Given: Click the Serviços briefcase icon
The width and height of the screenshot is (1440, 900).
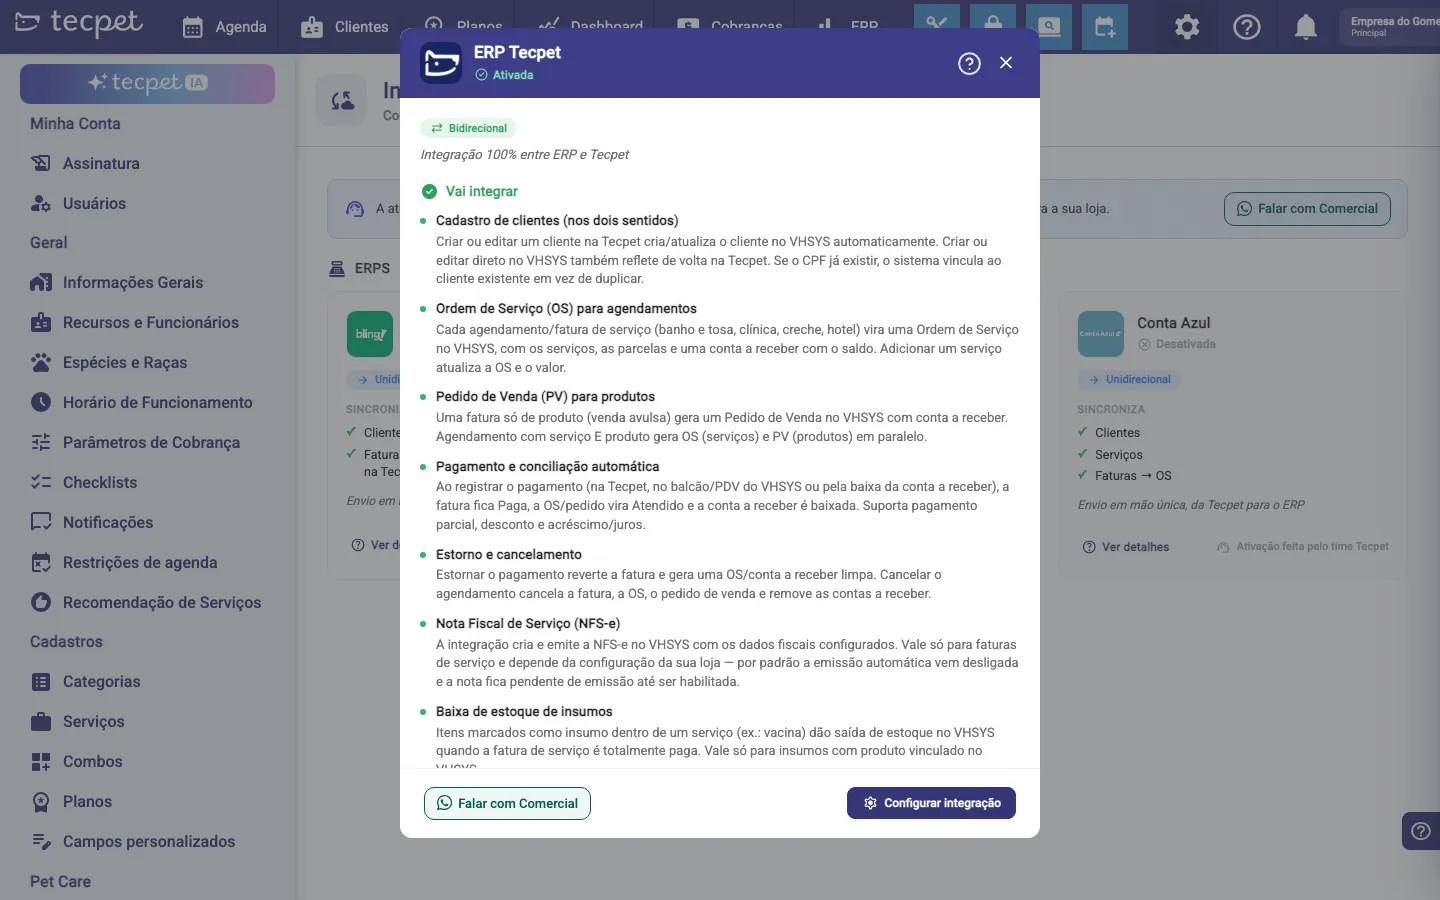Looking at the screenshot, I should click(x=41, y=722).
